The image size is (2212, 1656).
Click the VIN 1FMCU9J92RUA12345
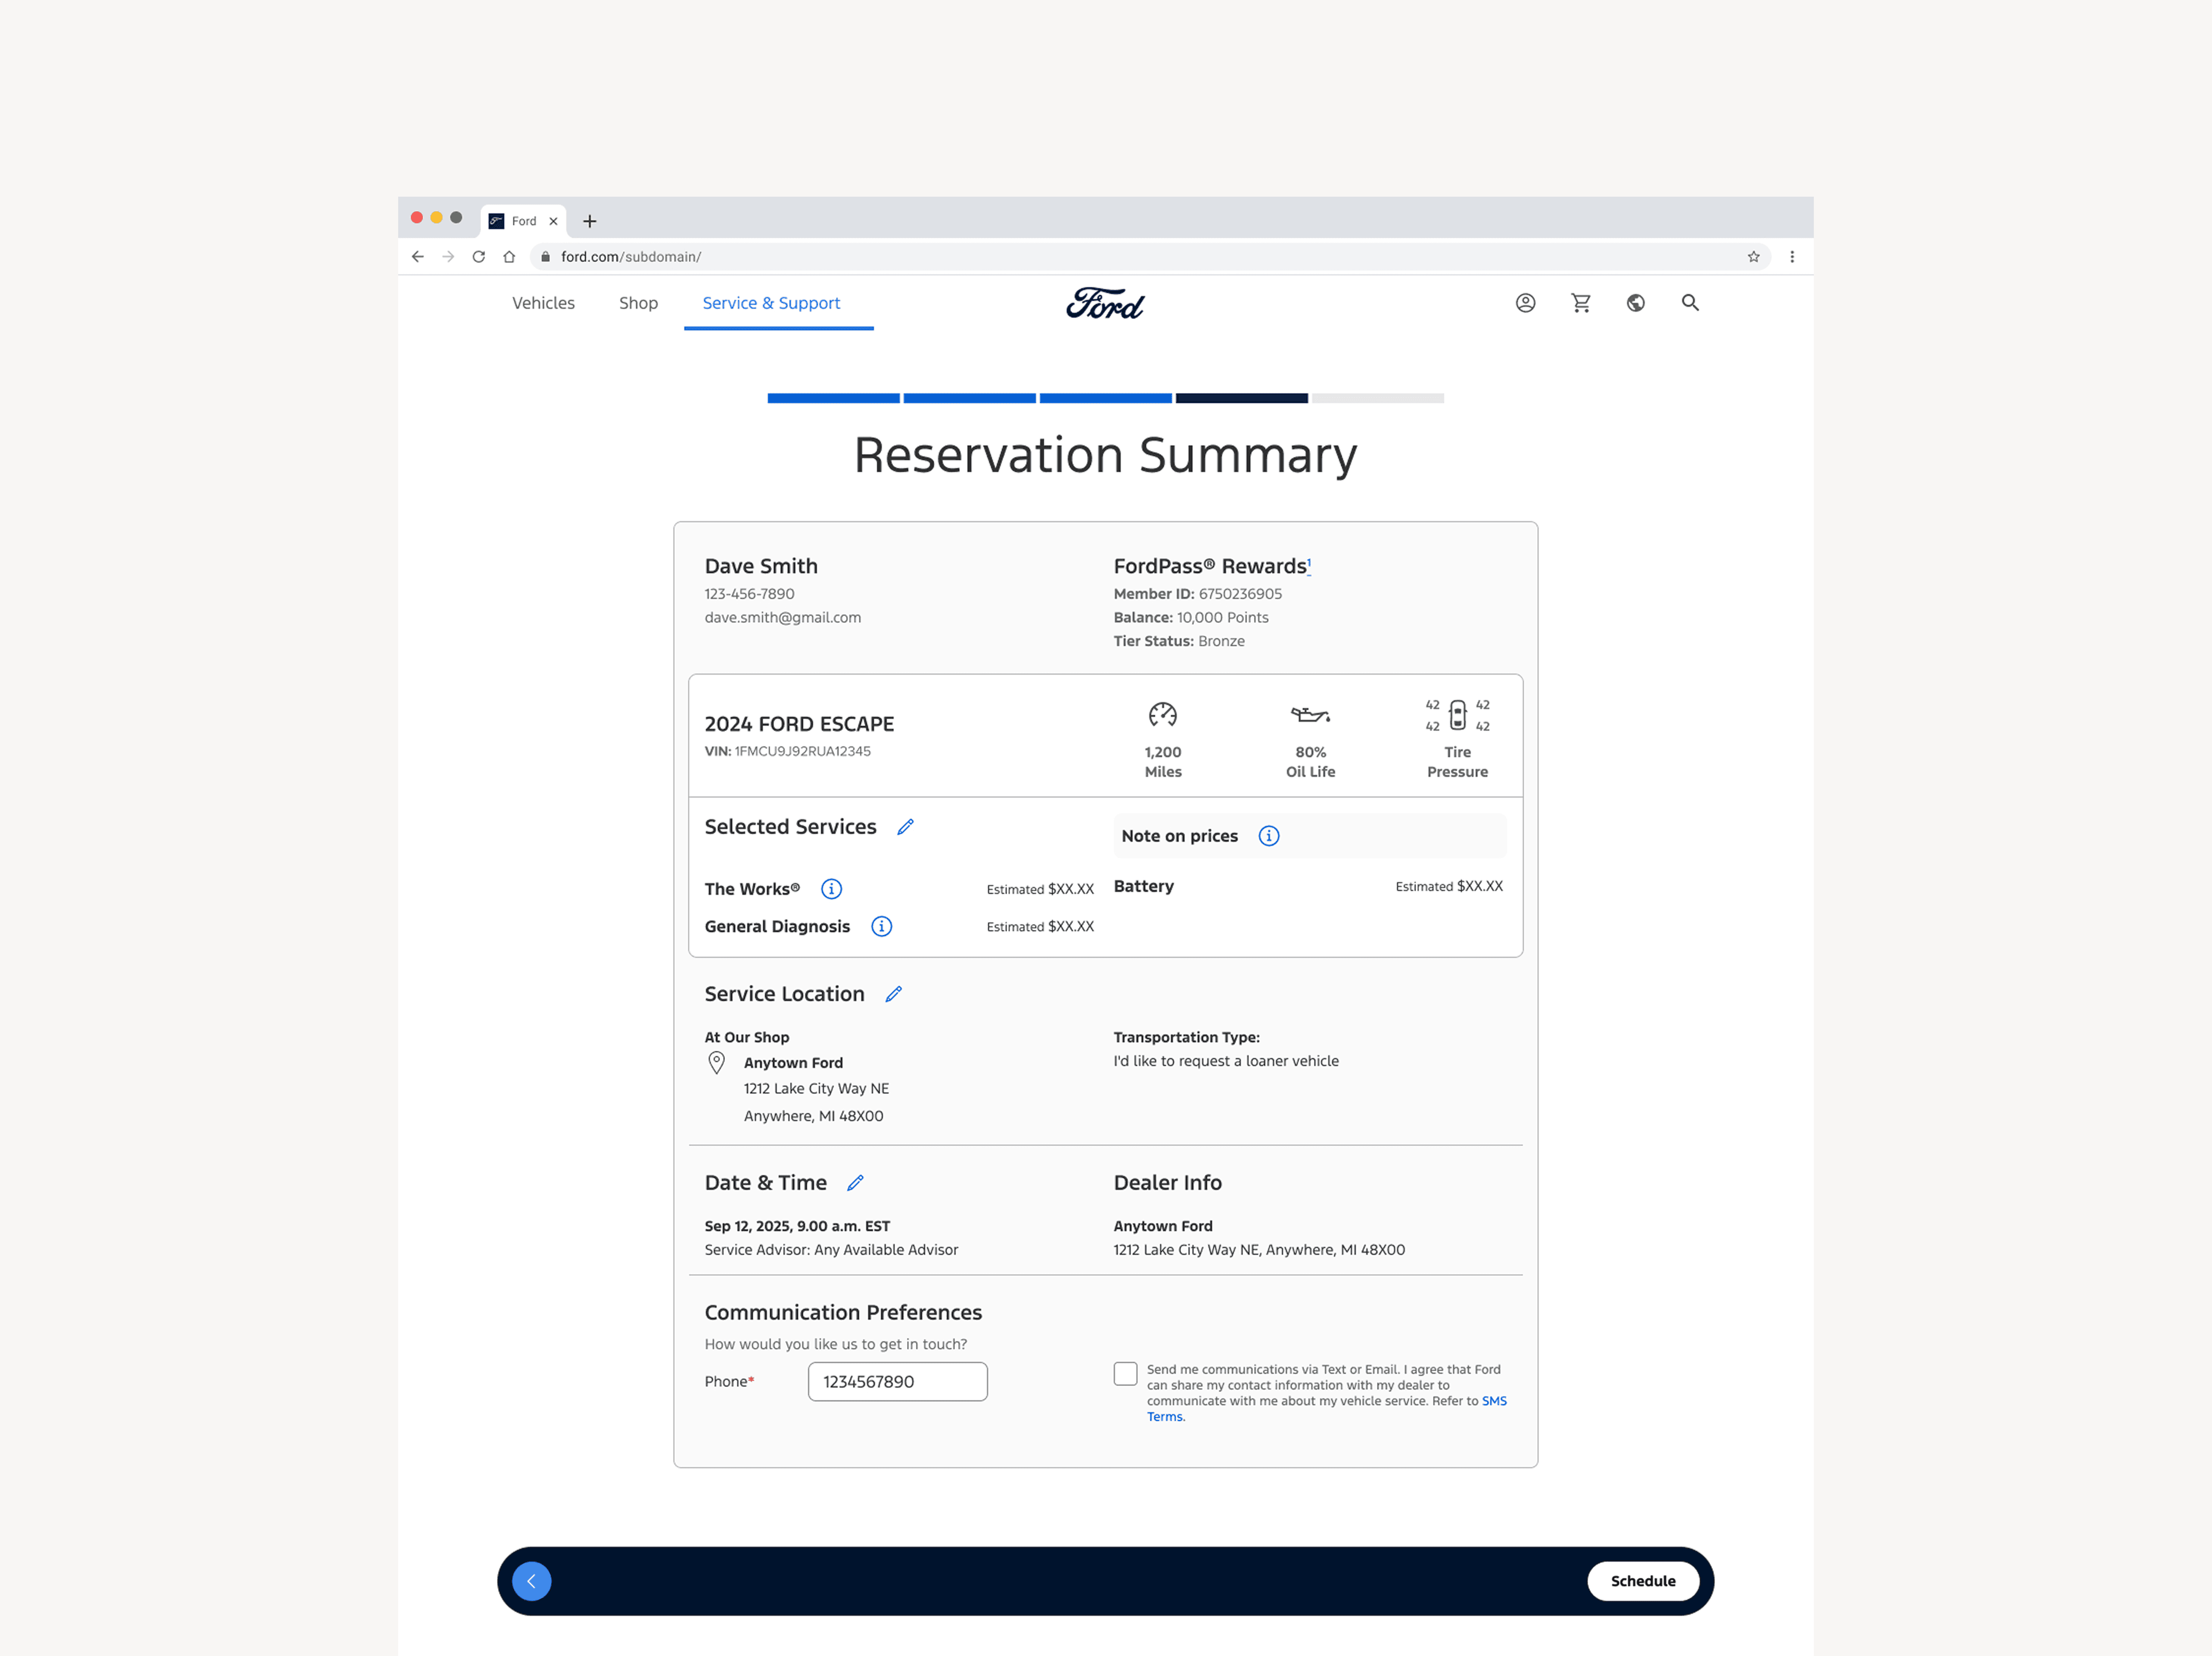click(x=787, y=751)
